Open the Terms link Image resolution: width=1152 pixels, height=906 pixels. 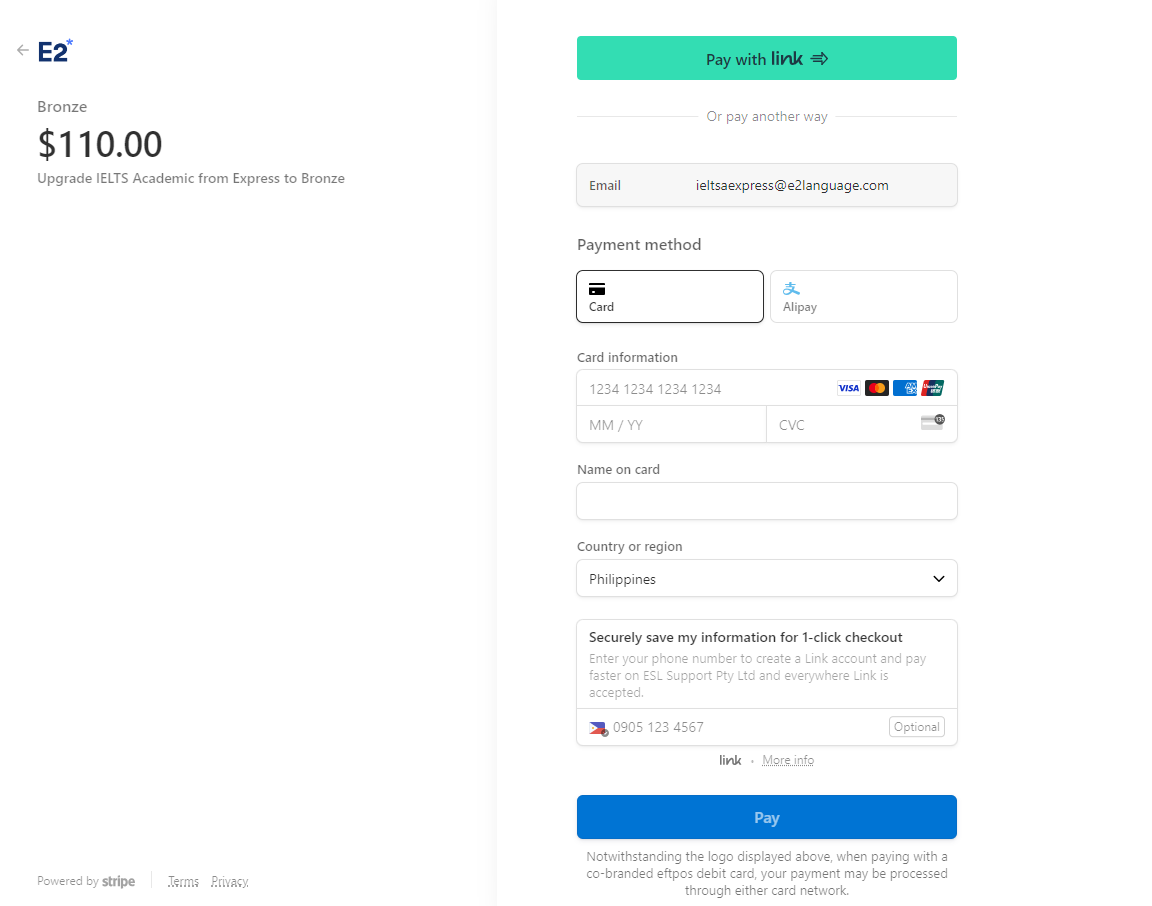click(183, 882)
